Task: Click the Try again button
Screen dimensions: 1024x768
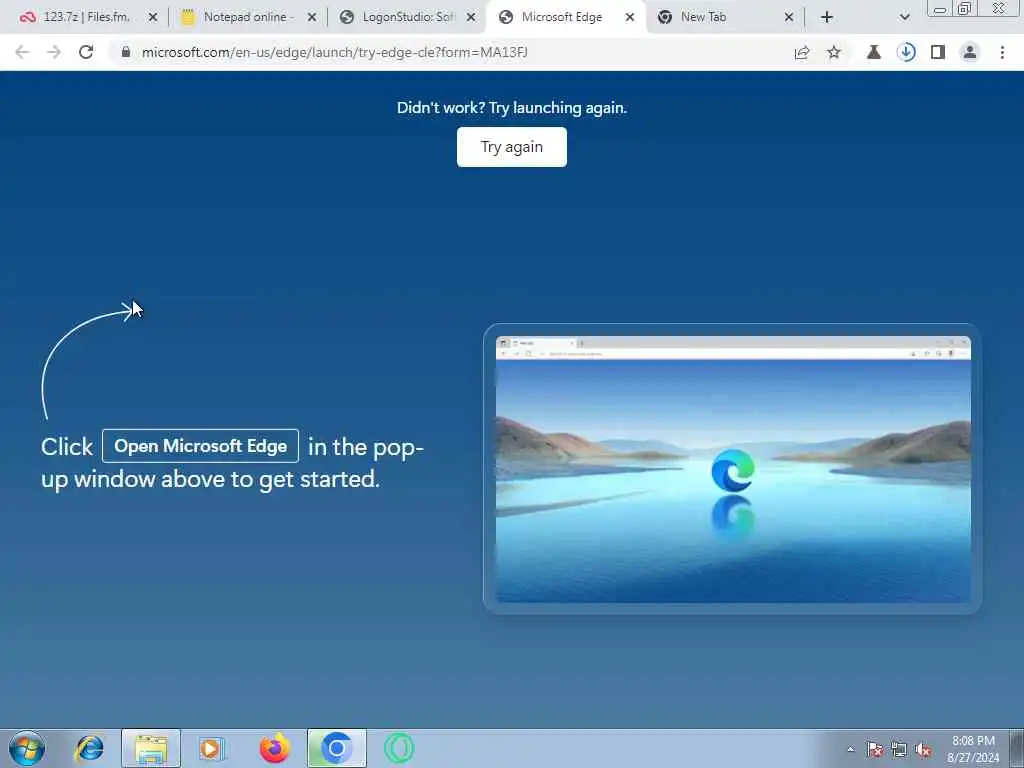Action: pos(511,147)
